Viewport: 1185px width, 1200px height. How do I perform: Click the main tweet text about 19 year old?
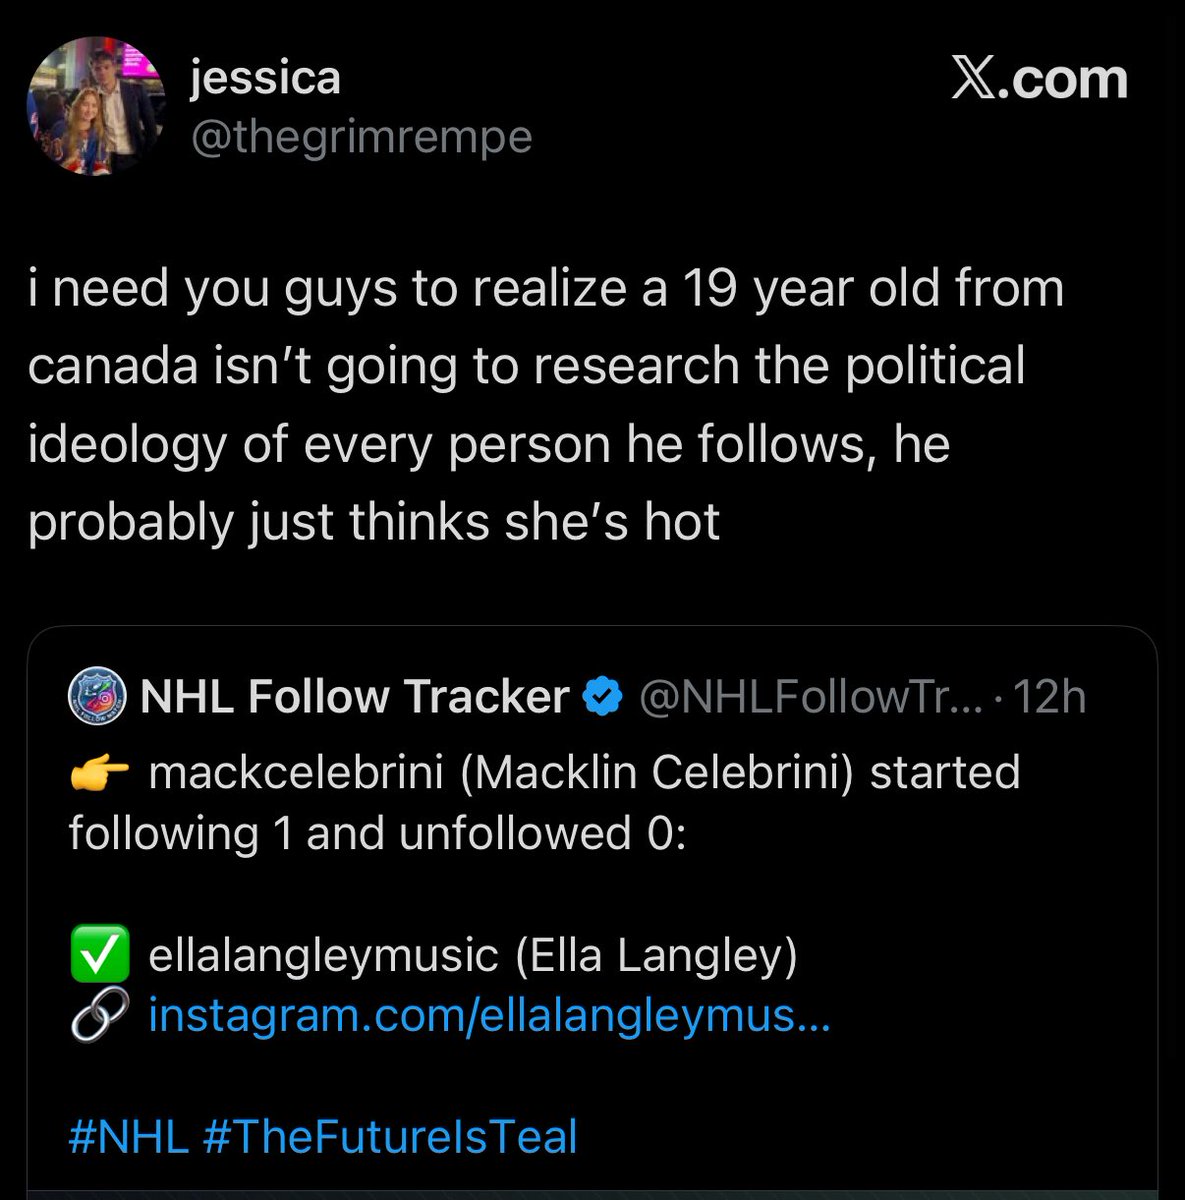coord(545,404)
